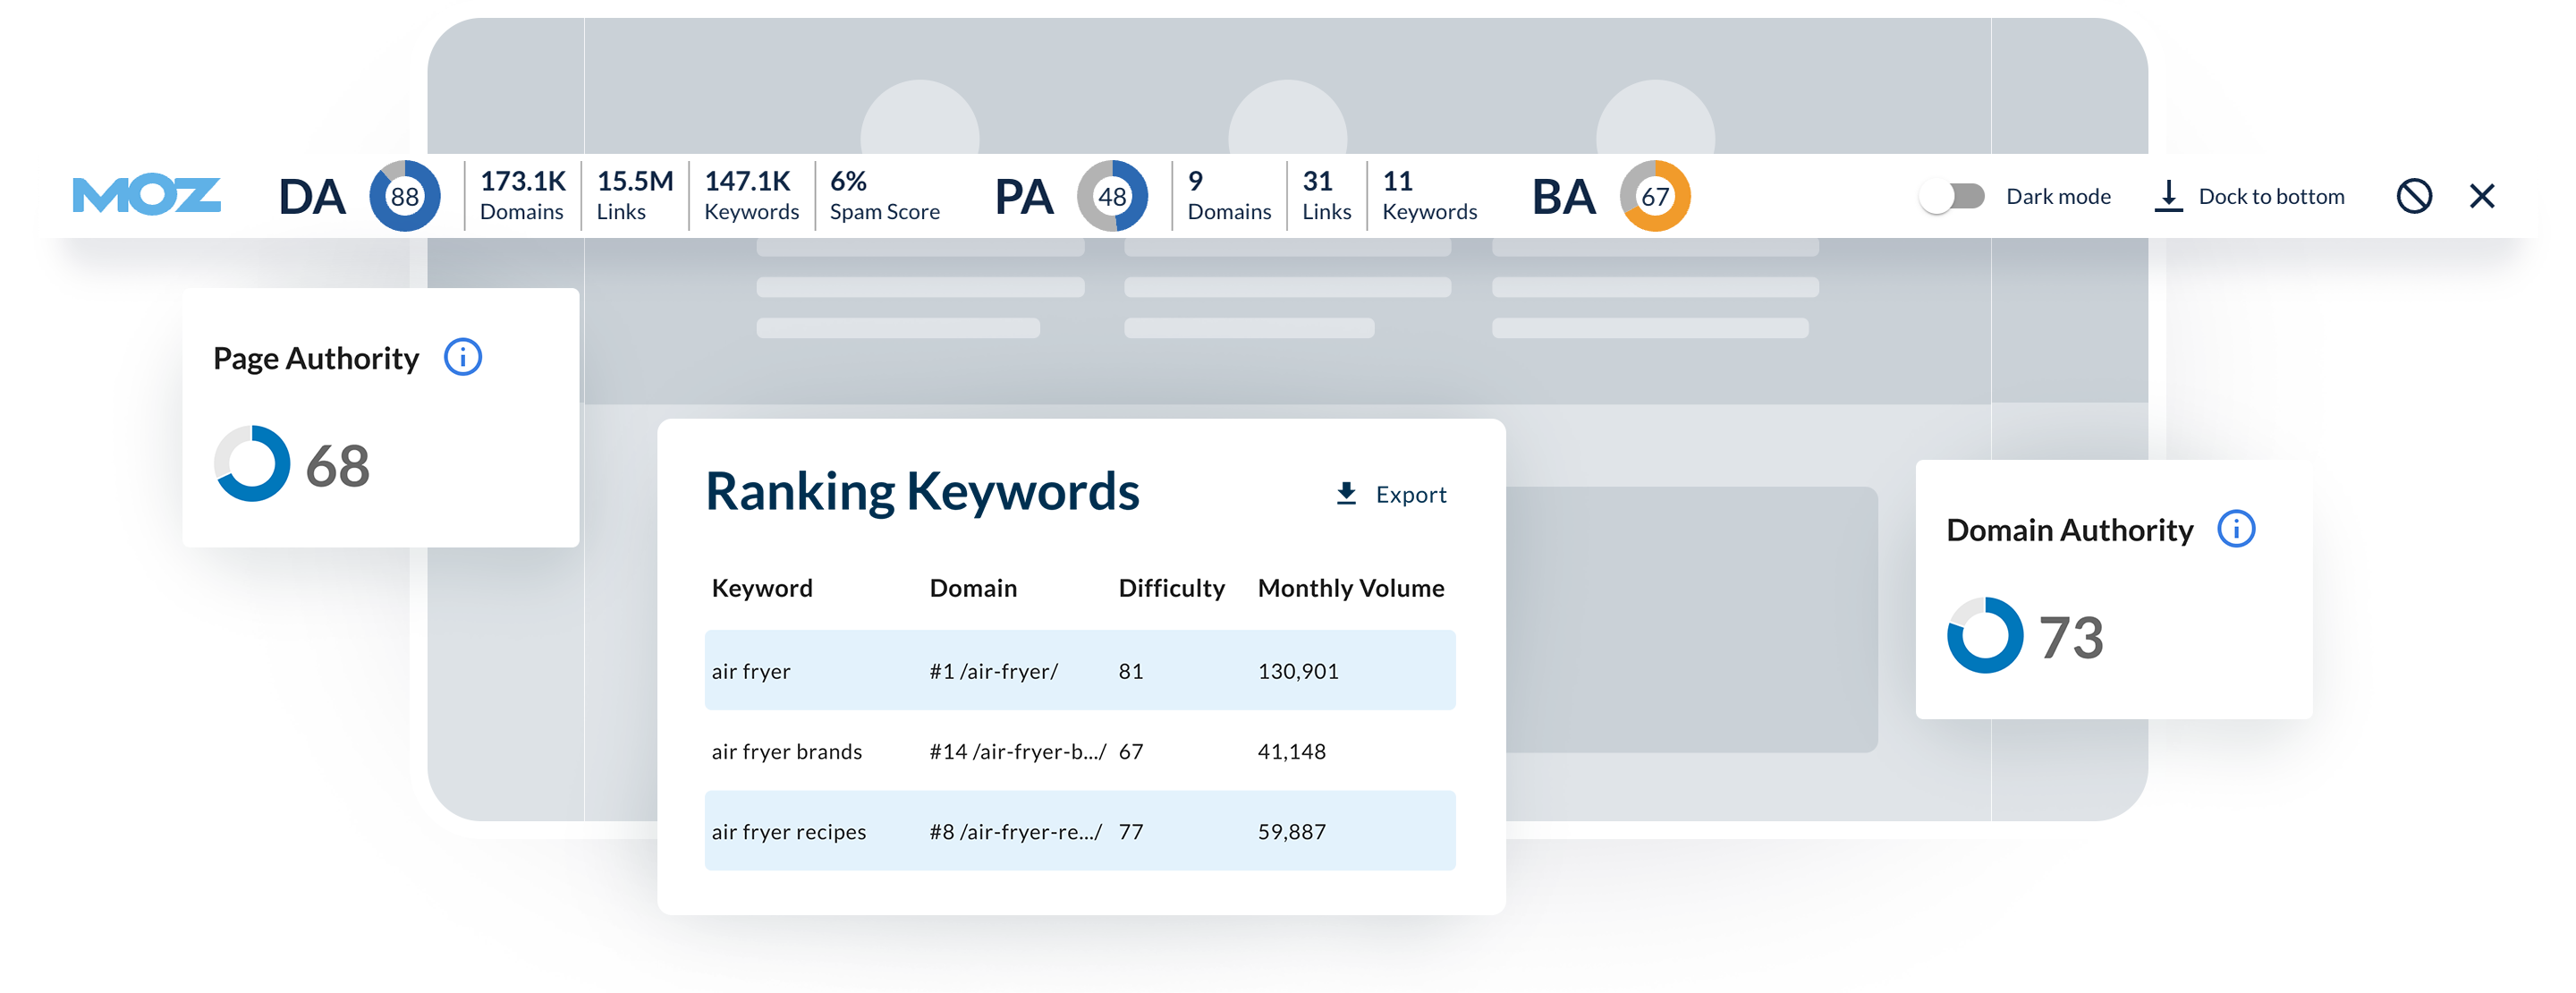Click the Dock to bottom icon

(2167, 196)
